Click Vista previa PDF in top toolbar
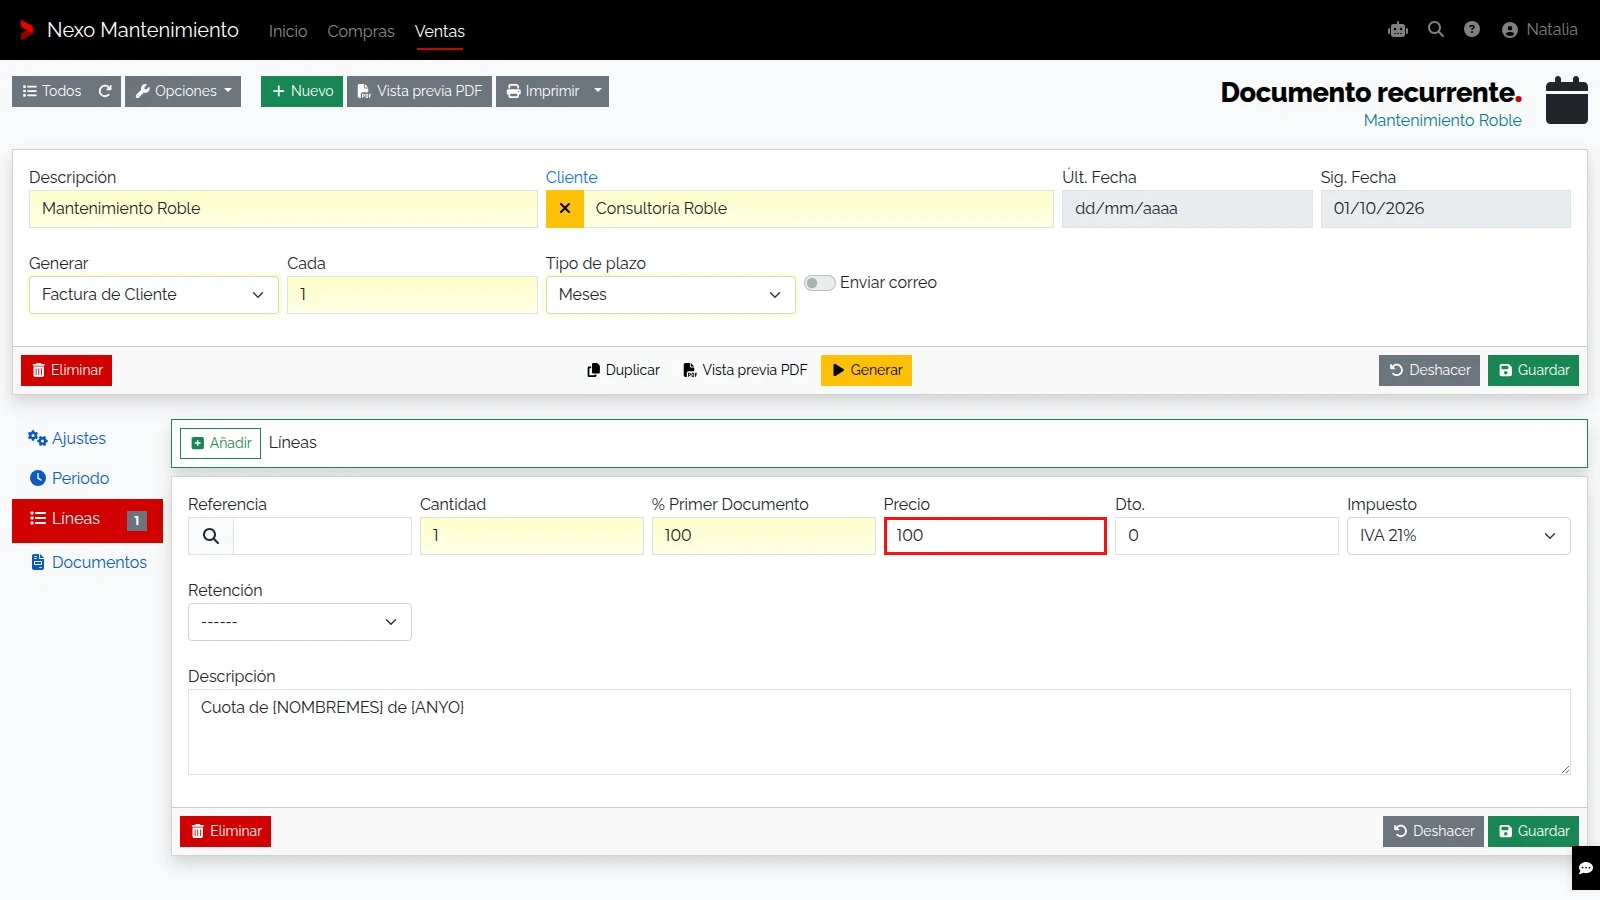Image resolution: width=1600 pixels, height=900 pixels. pos(419,91)
